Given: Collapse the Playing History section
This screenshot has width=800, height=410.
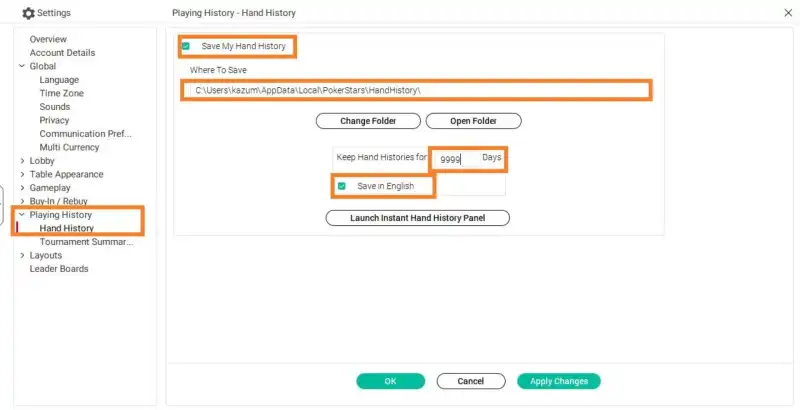Looking at the screenshot, I should click(22, 215).
